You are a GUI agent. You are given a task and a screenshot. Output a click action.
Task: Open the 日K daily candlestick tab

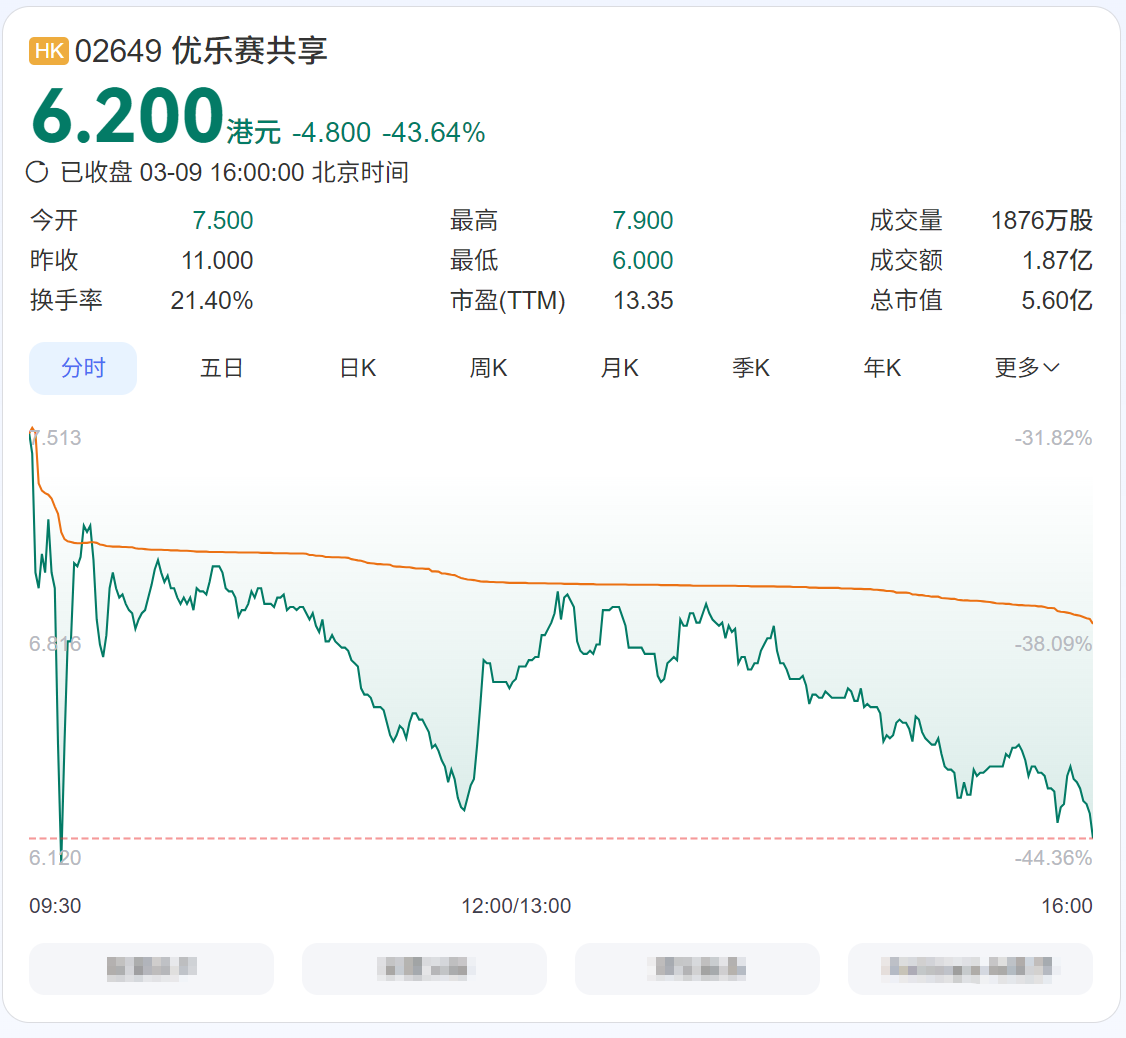pos(358,368)
